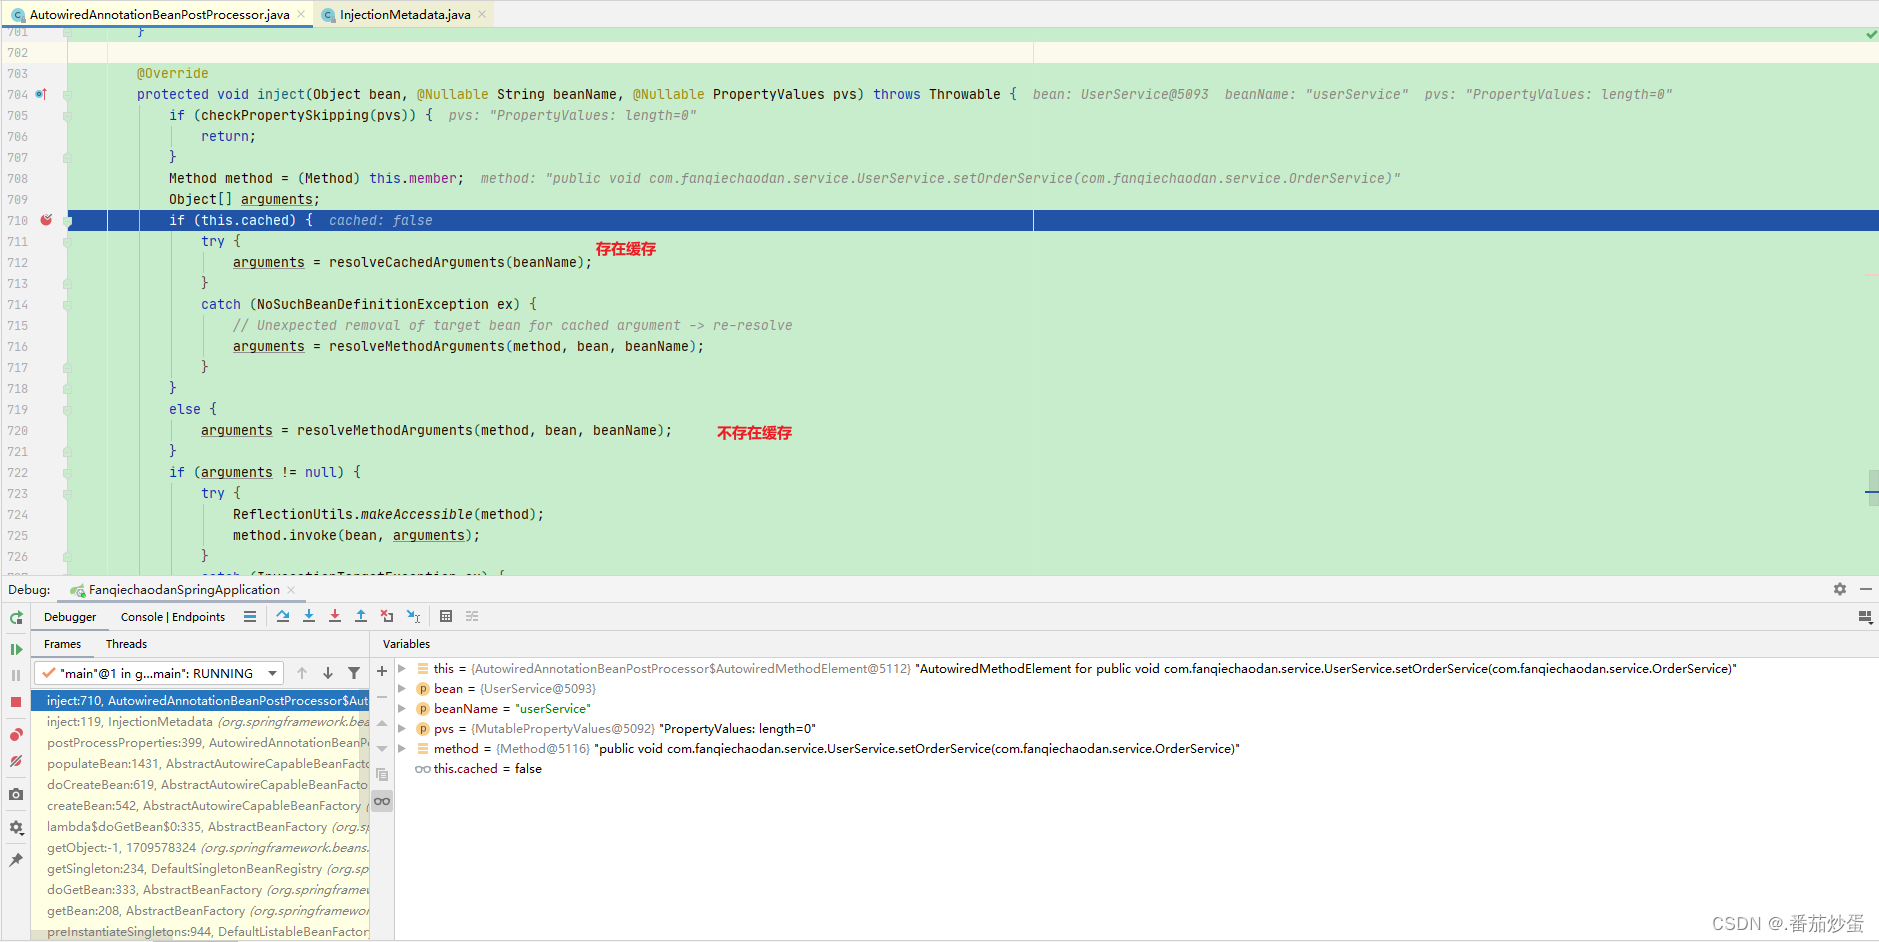The image size is (1879, 942).
Task: Remove selected watch with minus icon
Action: coord(382,696)
